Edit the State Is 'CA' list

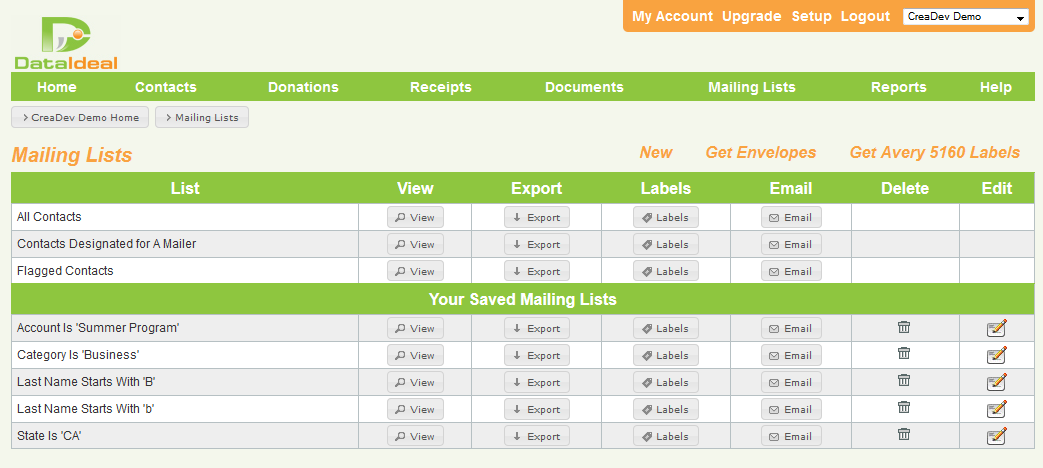pos(996,436)
